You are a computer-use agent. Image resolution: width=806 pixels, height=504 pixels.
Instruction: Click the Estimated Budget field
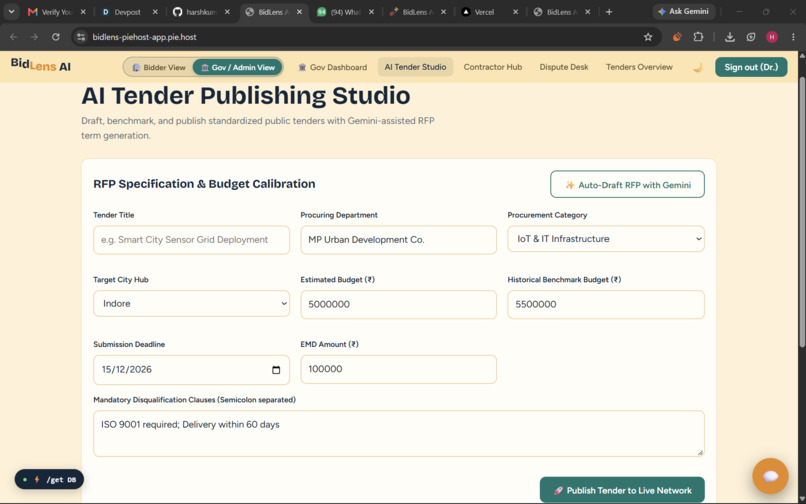click(398, 304)
